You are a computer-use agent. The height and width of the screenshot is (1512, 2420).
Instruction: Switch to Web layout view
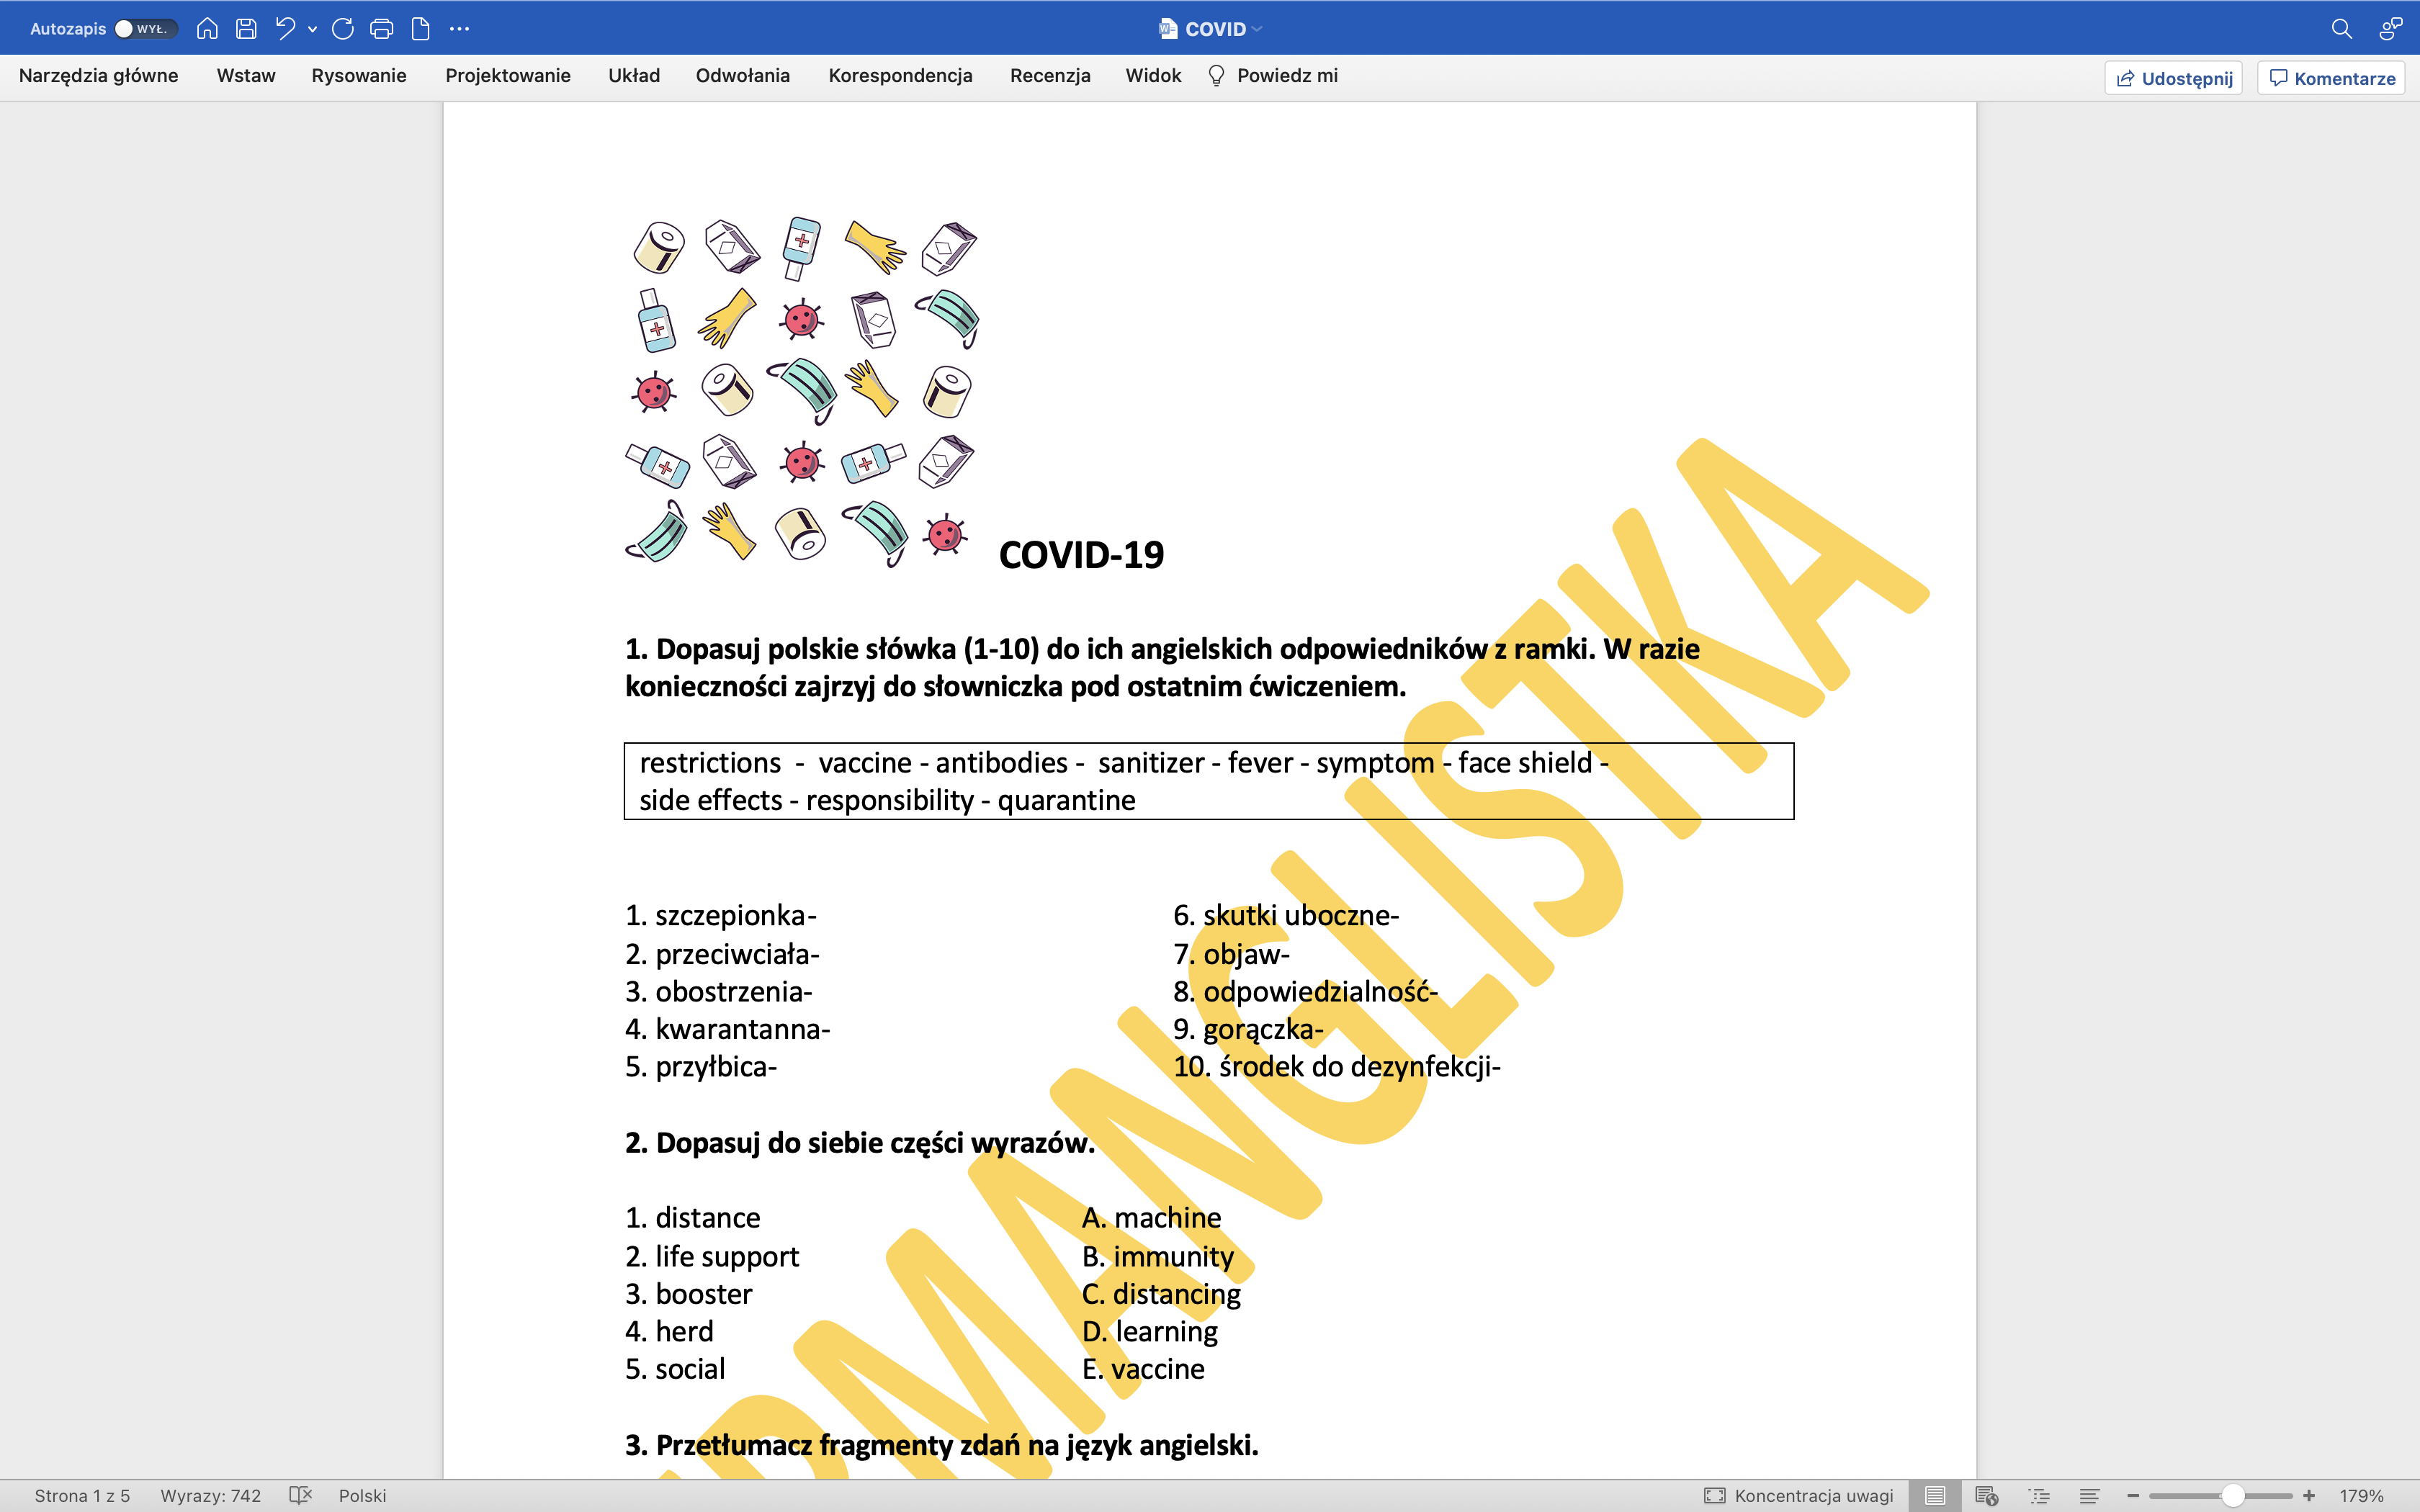click(1986, 1495)
